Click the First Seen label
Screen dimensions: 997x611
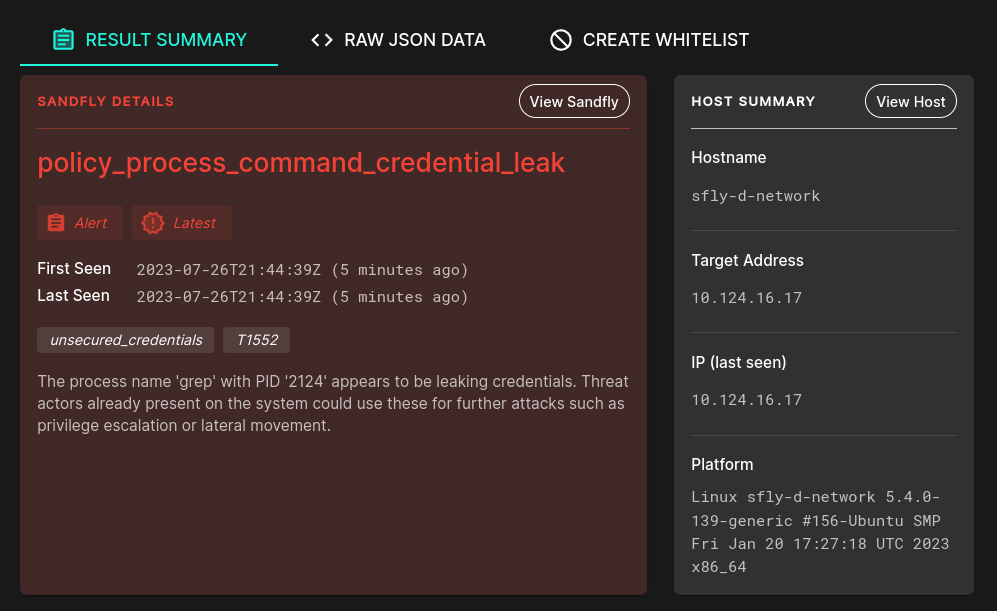[x=74, y=268]
